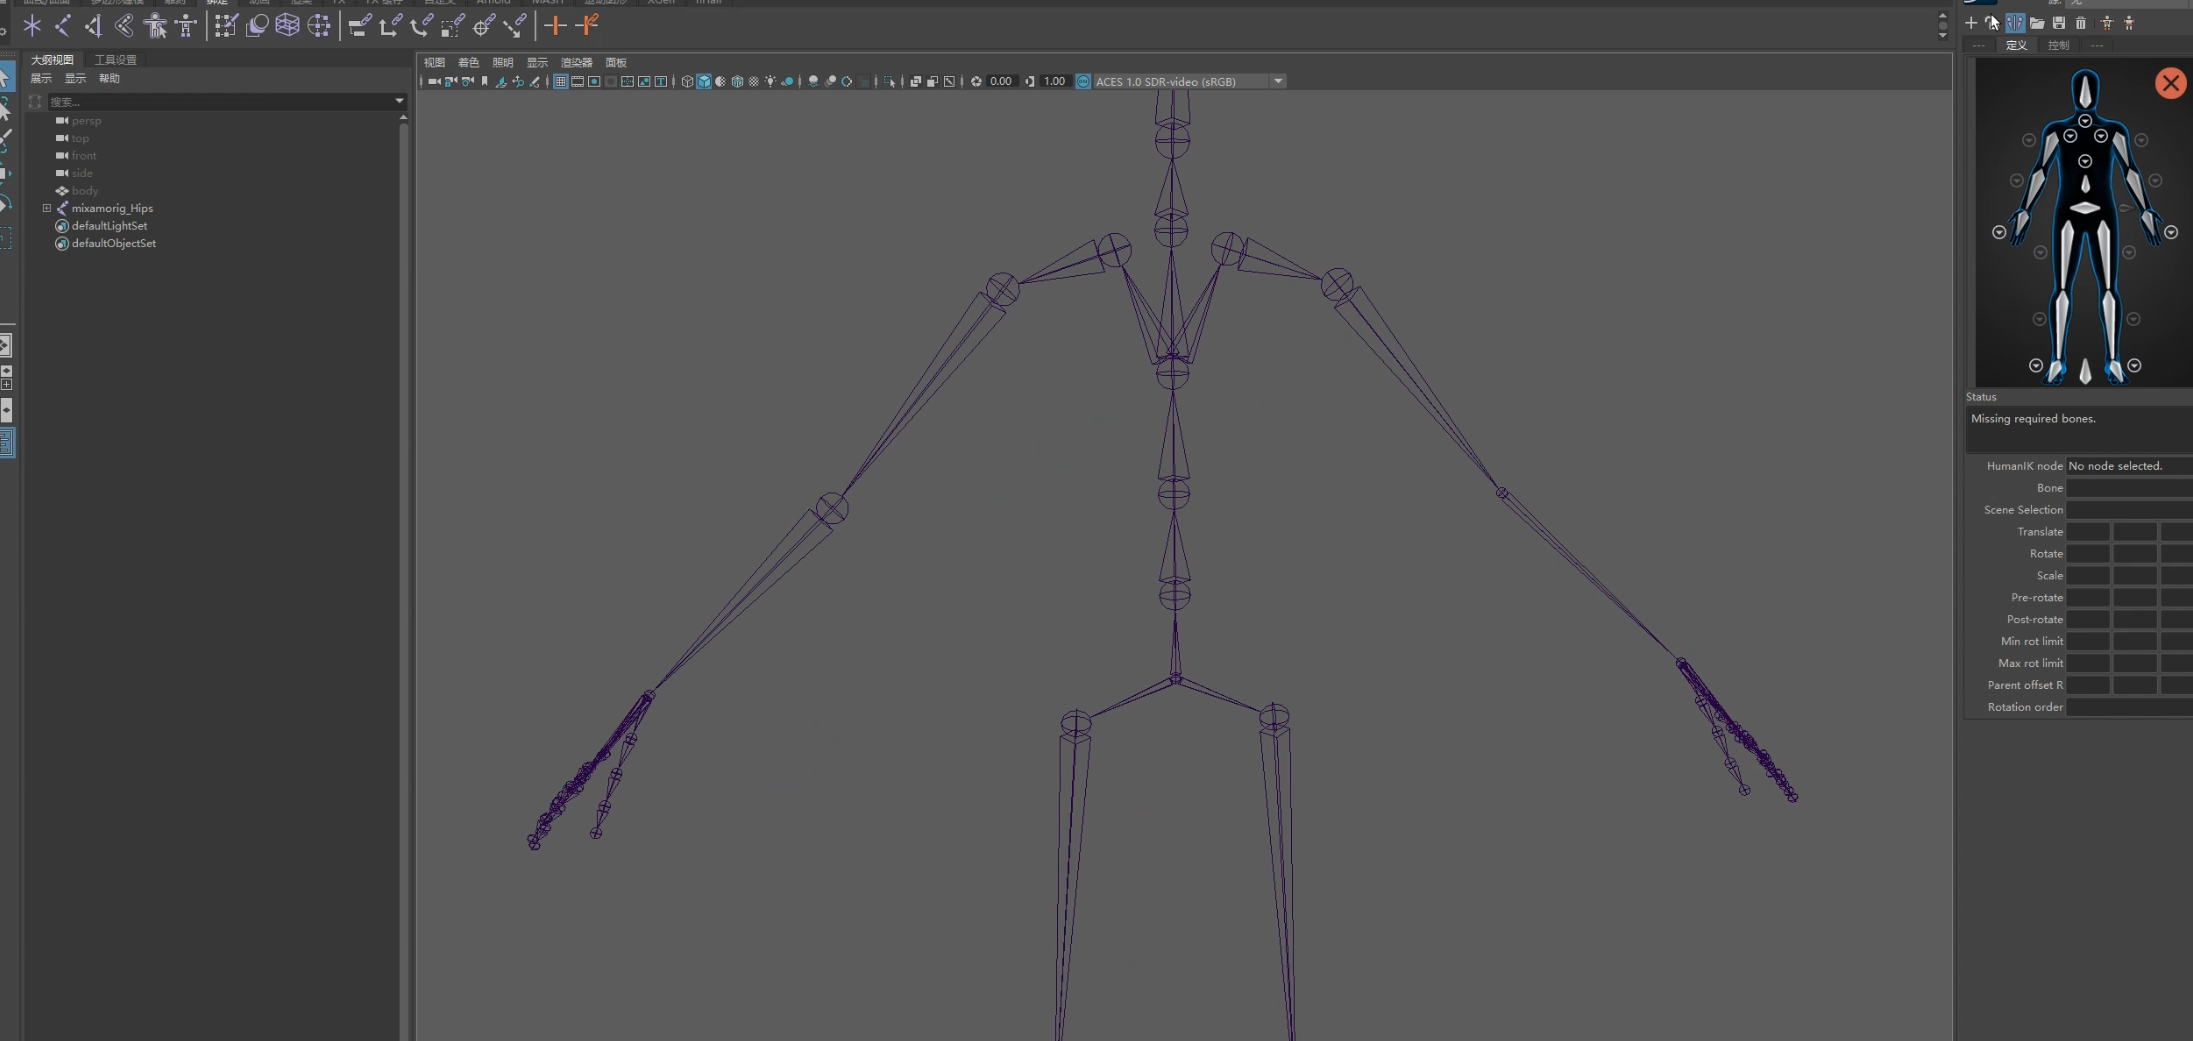Toggle the resolution gate overlay
Screen dimensions: 2193x1041
tap(594, 82)
